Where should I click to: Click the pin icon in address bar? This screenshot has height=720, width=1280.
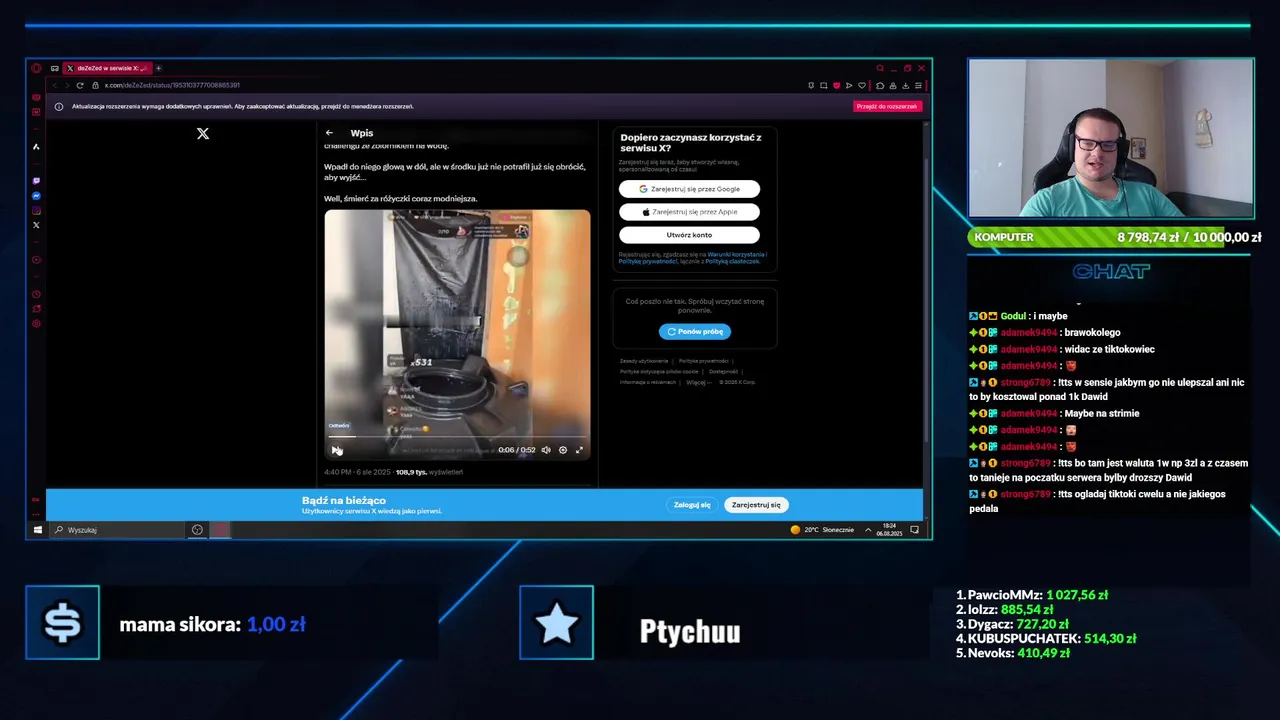point(811,85)
